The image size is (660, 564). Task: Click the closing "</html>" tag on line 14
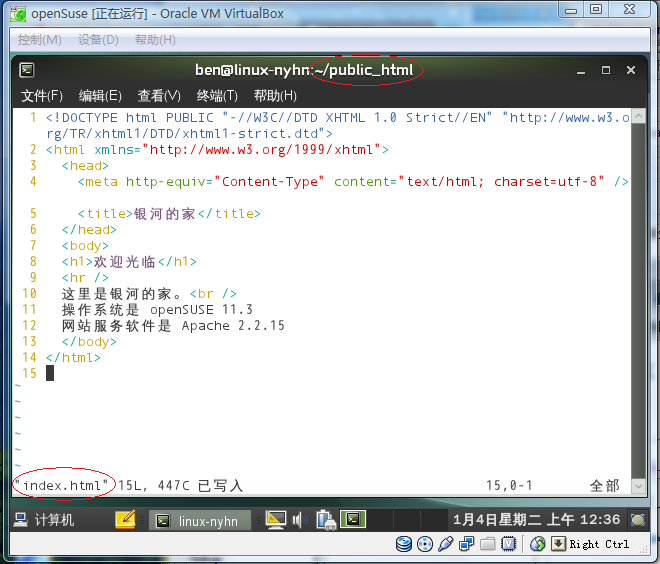73,358
